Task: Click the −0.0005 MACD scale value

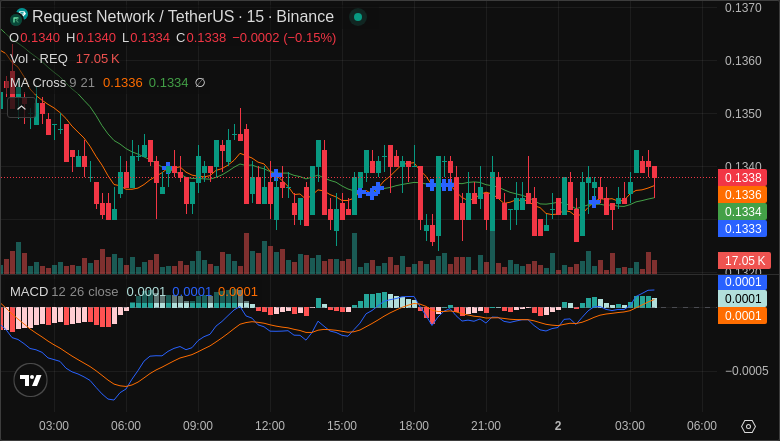Action: tap(746, 371)
